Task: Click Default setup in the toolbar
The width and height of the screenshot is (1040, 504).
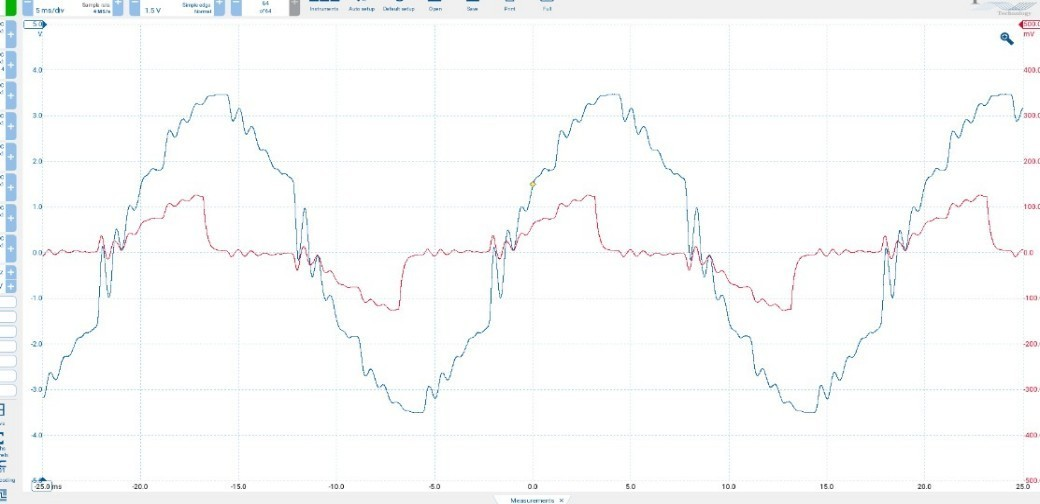Action: click(399, 6)
